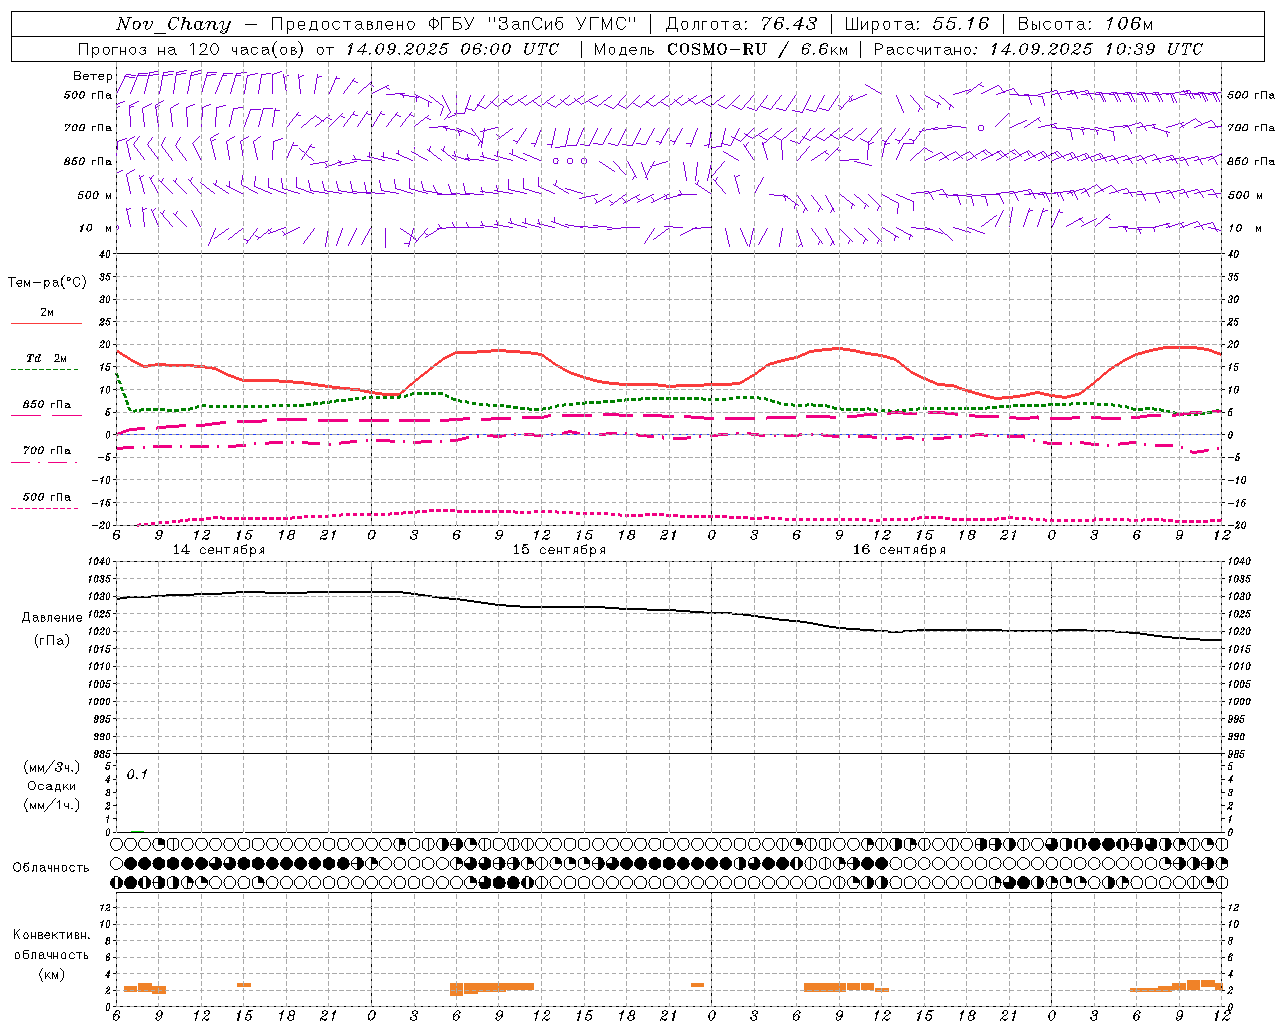Click the '2м' temperature legend entry
The image size is (1280, 1024).
[x=47, y=312]
